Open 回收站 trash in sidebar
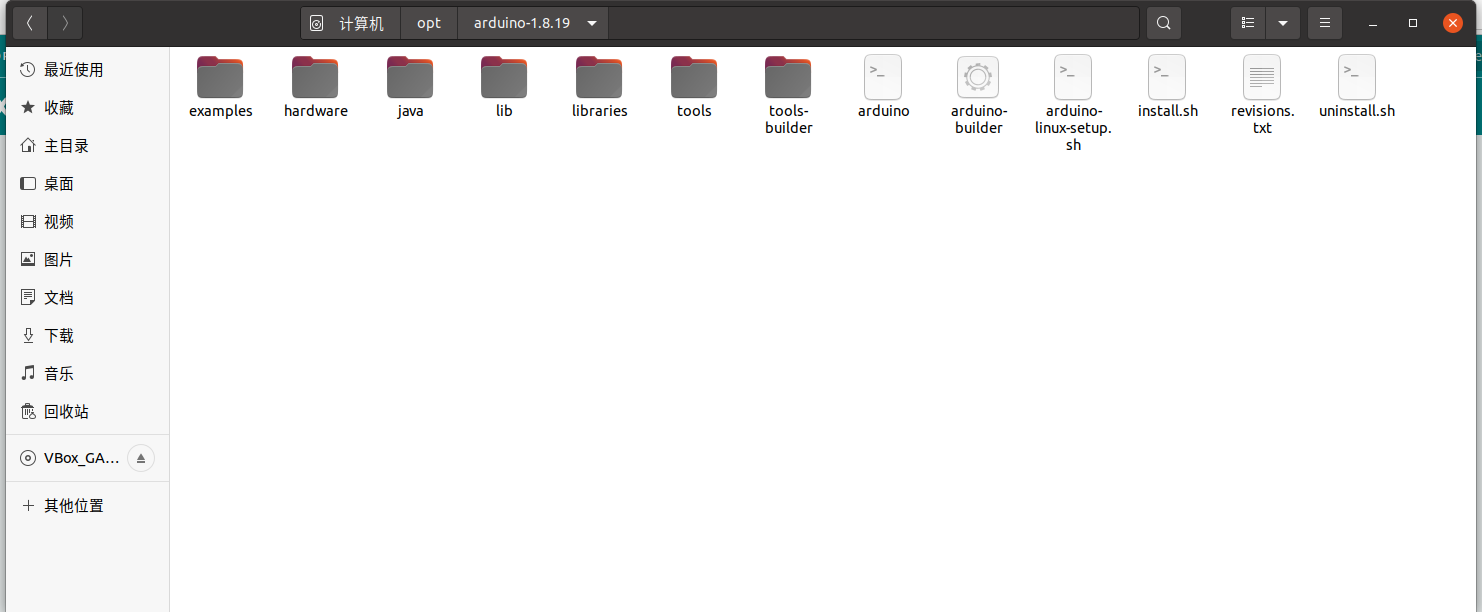The width and height of the screenshot is (1482, 612). point(87,412)
